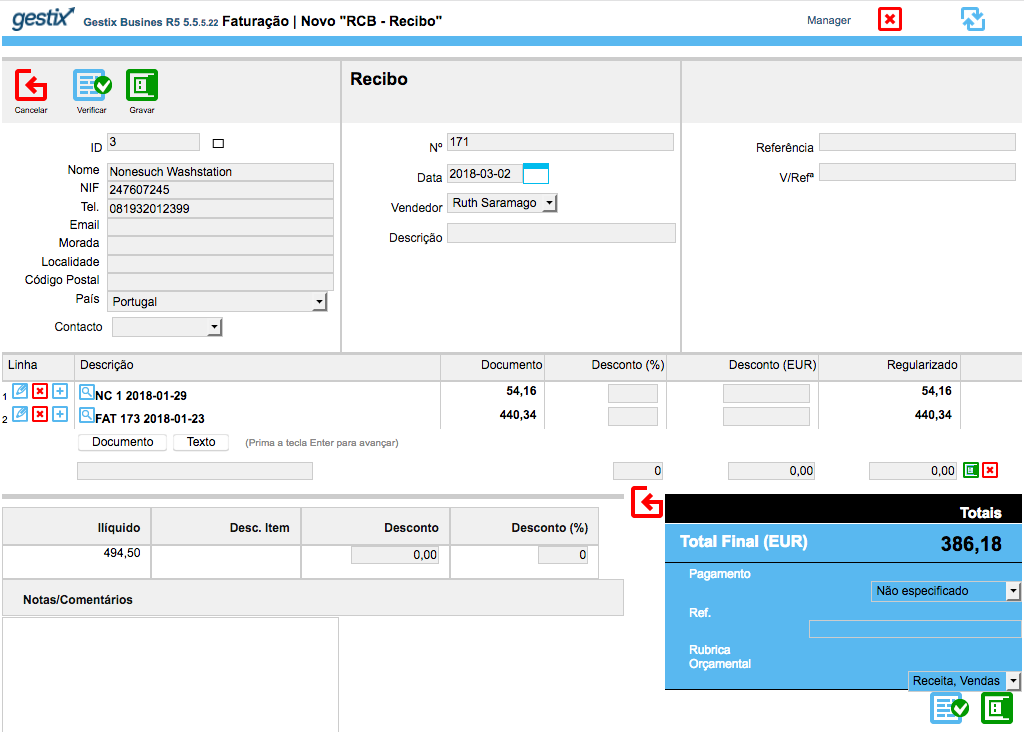1024x732 pixels.
Task: Edit line 2 with the pencil icon
Action: (x=20, y=414)
